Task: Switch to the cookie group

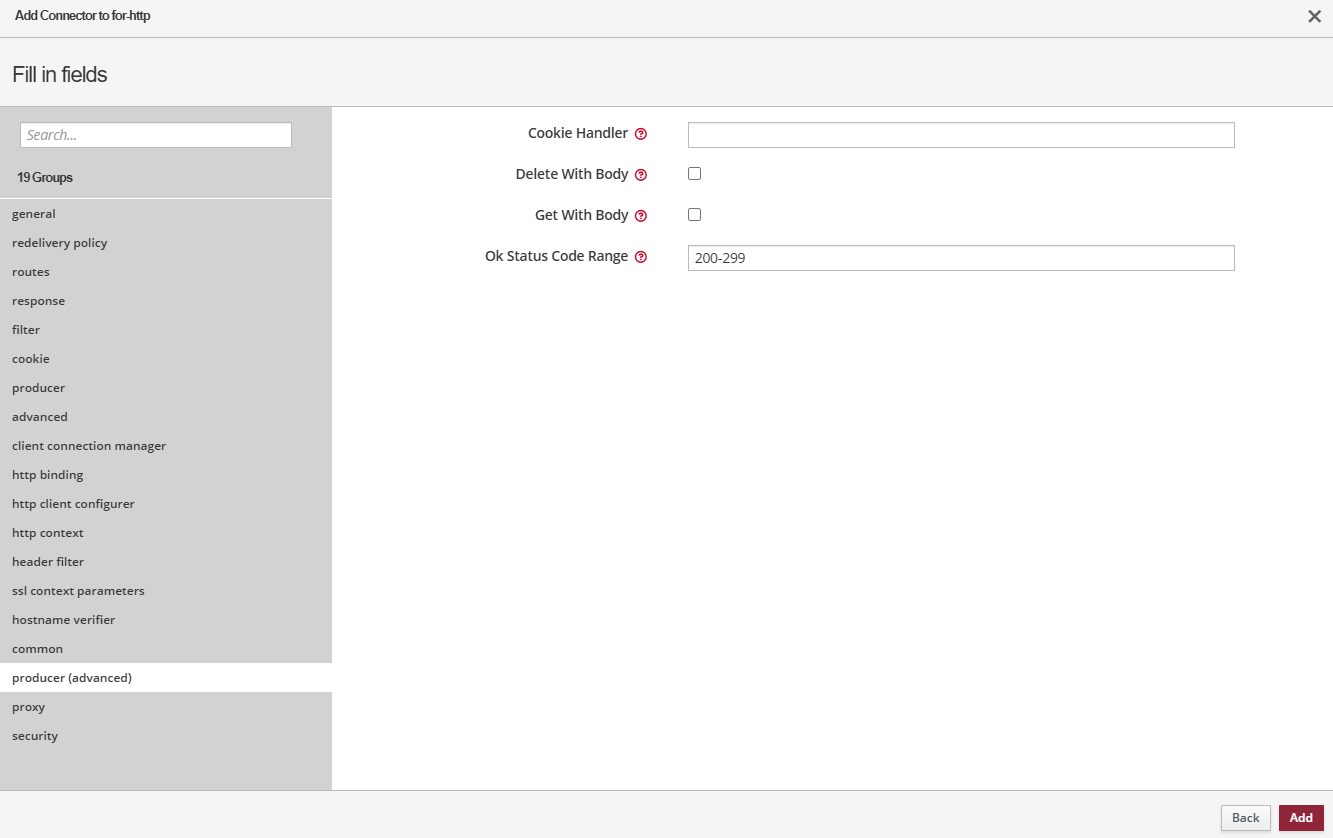Action: click(x=31, y=359)
